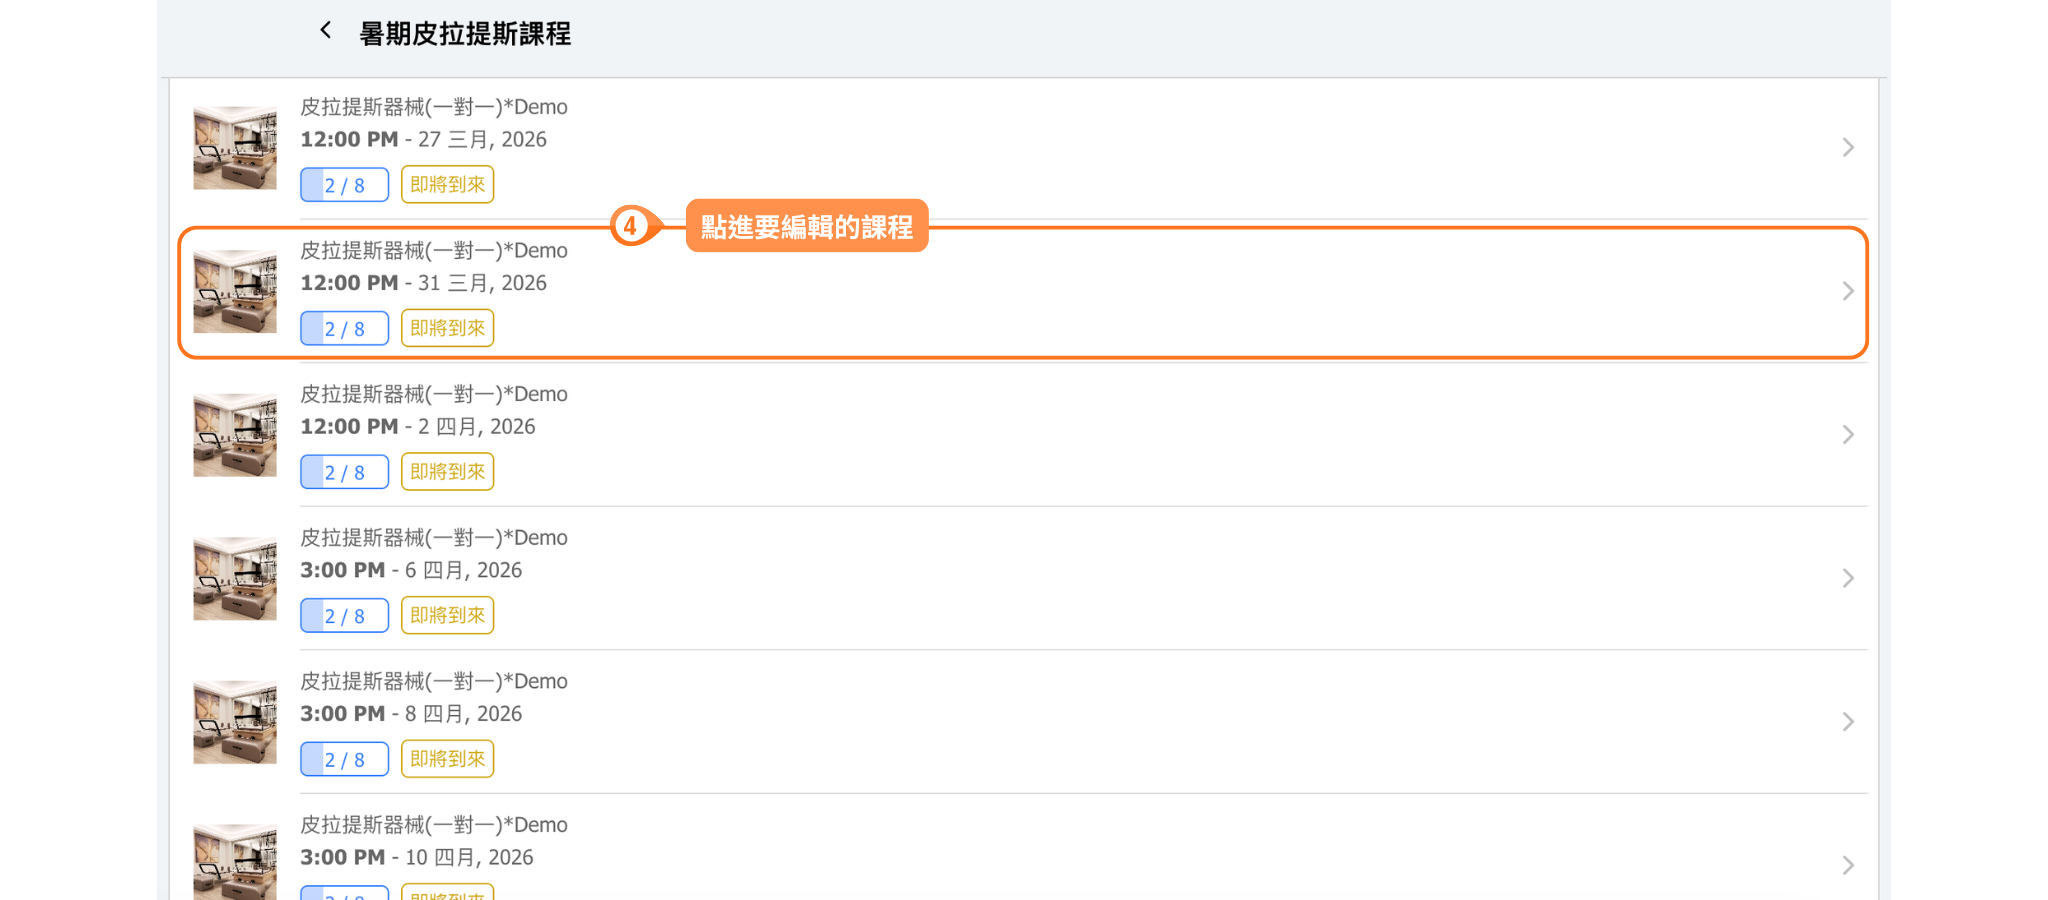Screen dimensions: 2048x900
Task: Click studio thumbnail of 27 三月 class
Action: pos(235,148)
